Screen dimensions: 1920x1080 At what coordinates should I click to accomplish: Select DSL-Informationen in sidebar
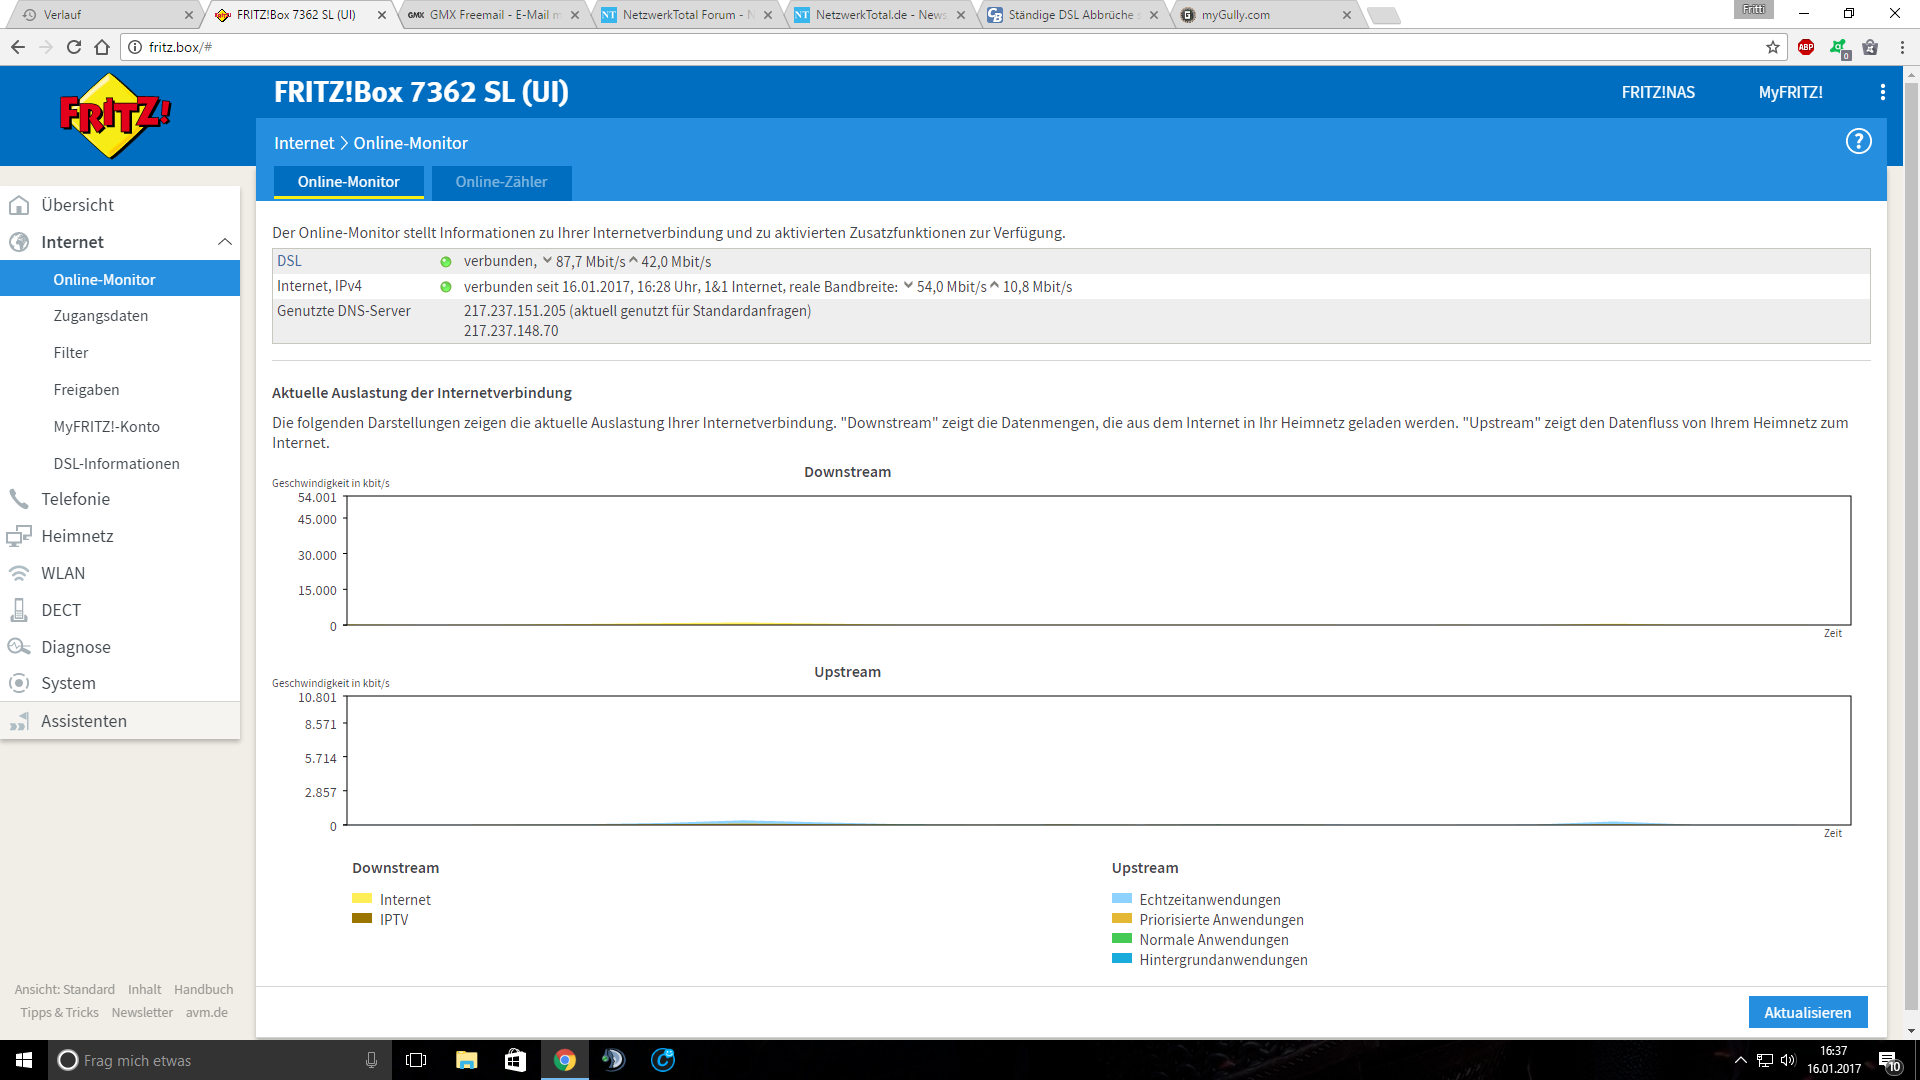point(116,464)
